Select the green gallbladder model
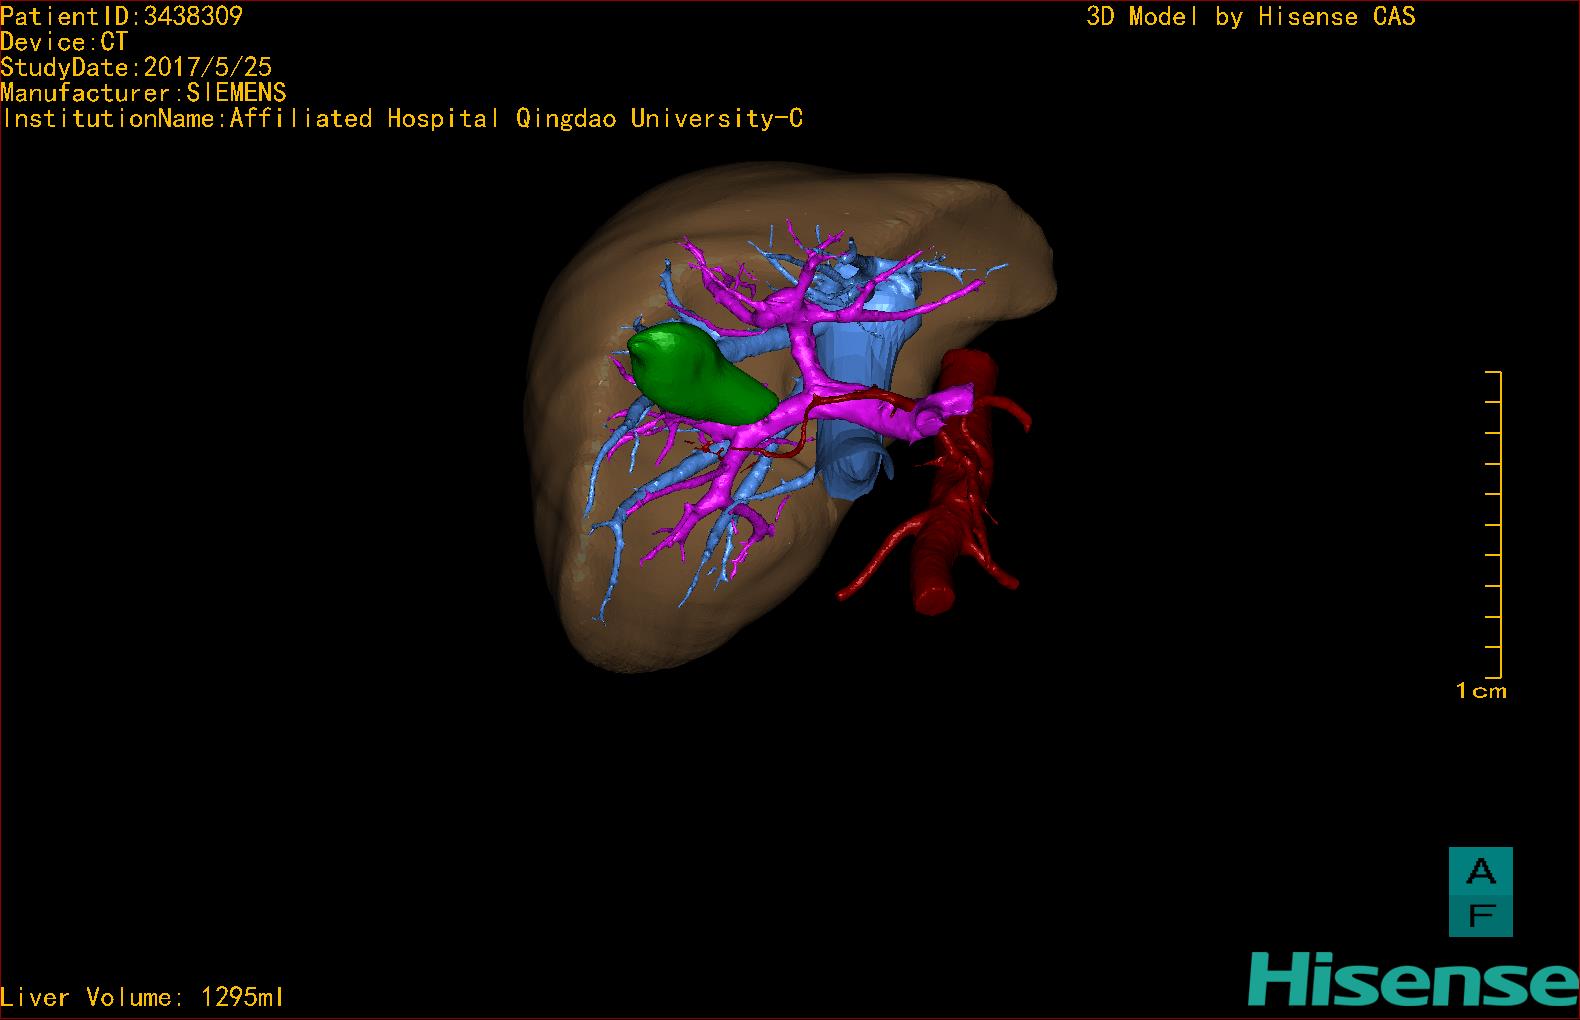 tap(700, 375)
